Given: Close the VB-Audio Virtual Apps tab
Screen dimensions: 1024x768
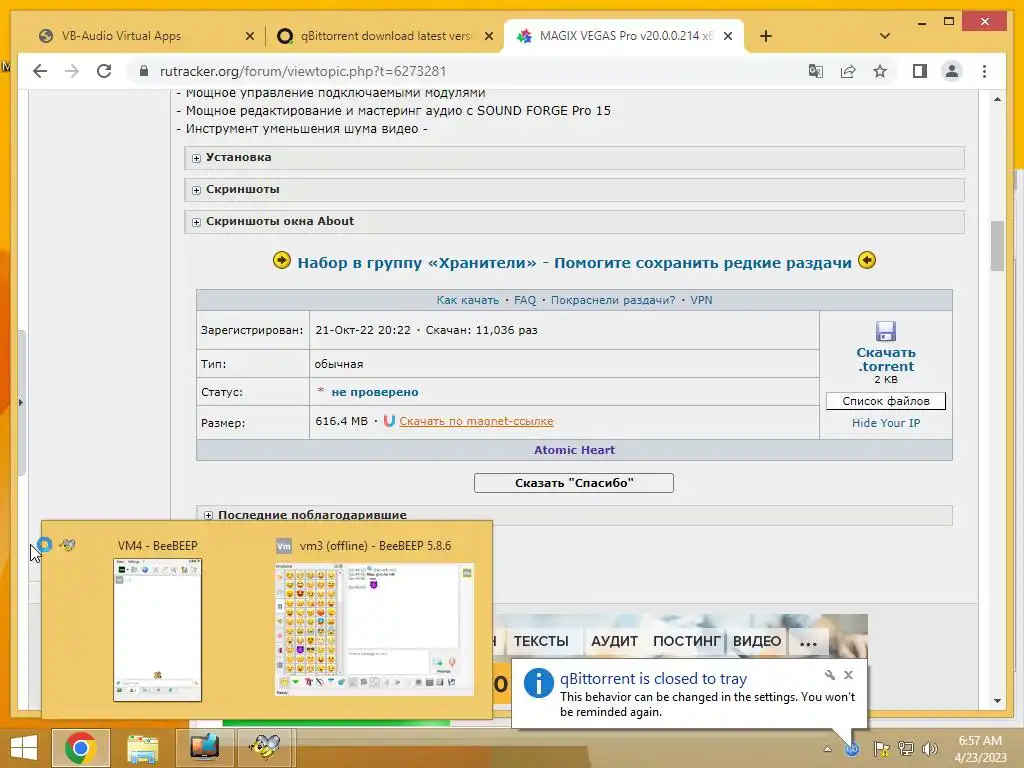Looking at the screenshot, I should [249, 37].
